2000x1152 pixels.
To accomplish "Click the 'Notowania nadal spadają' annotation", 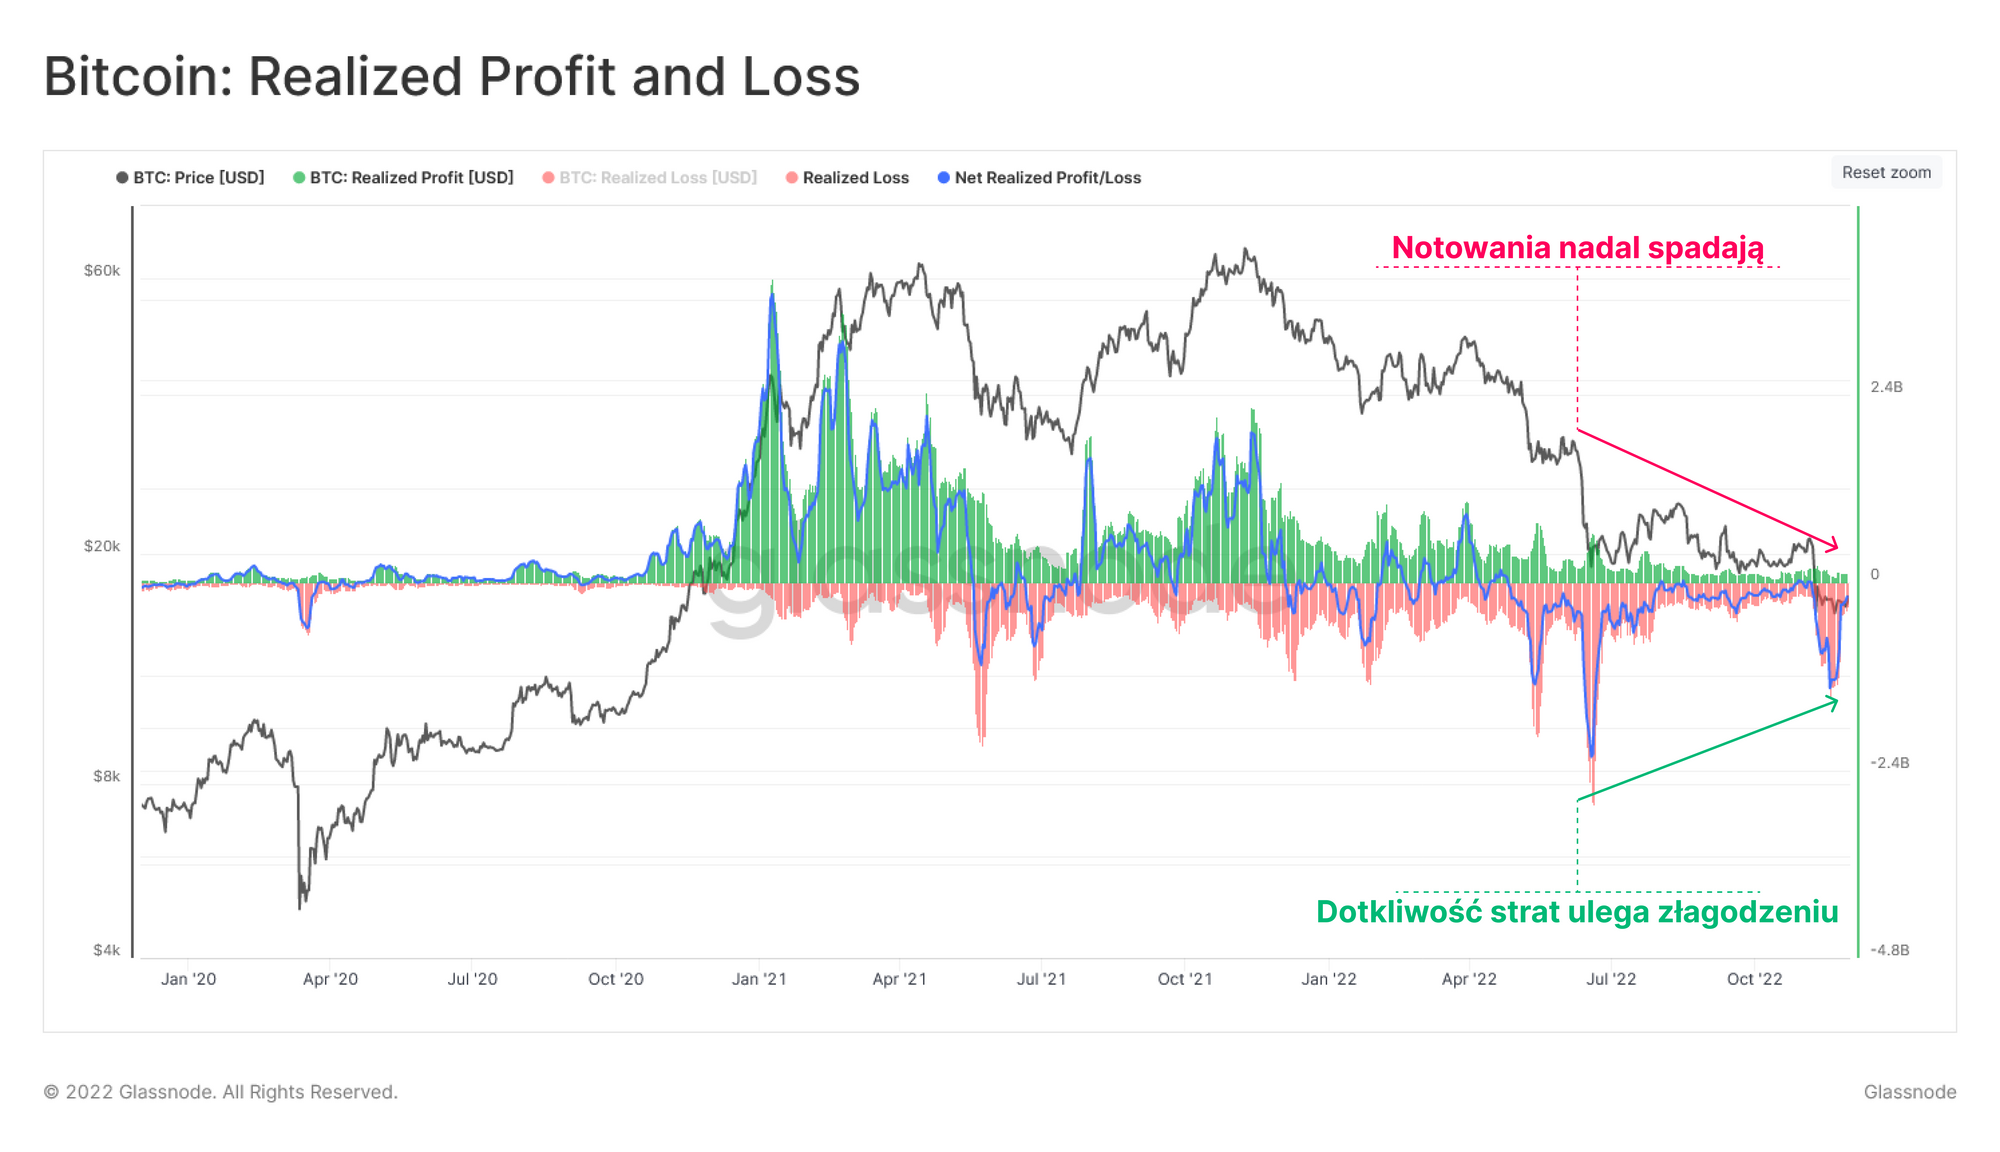I will point(1577,247).
